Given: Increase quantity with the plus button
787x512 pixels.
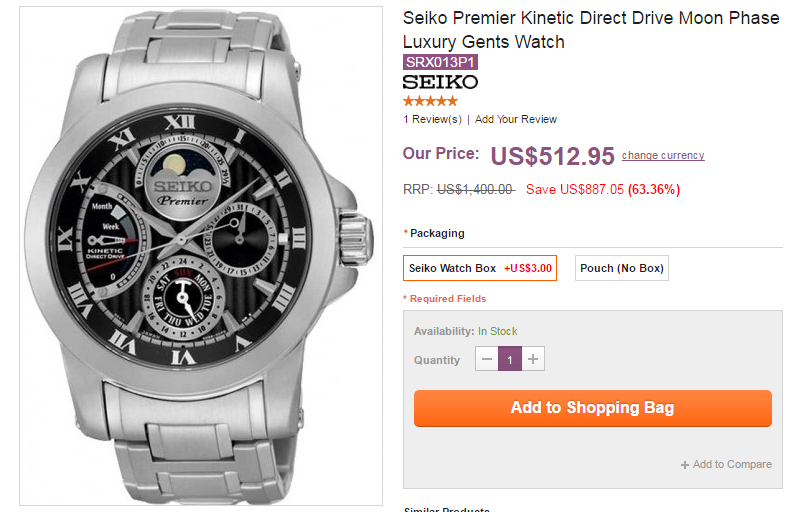Looking at the screenshot, I should tap(533, 360).
